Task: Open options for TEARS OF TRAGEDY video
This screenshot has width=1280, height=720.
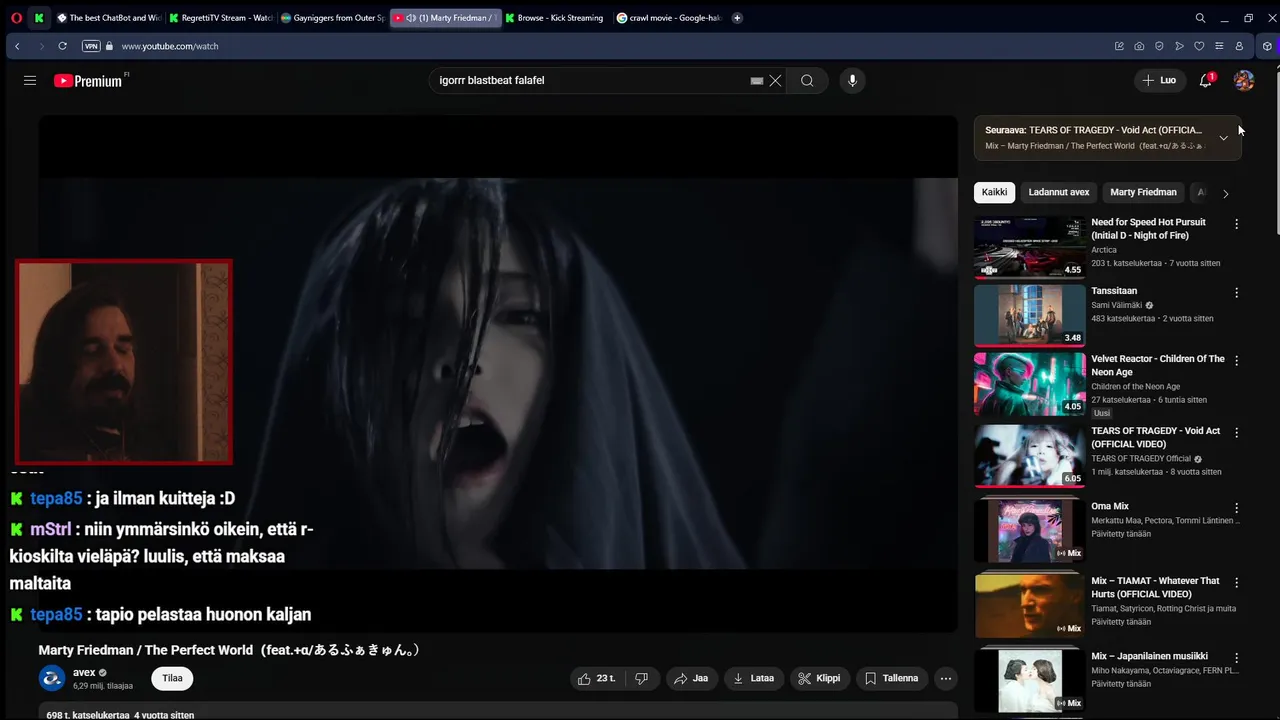Action: coord(1236,433)
